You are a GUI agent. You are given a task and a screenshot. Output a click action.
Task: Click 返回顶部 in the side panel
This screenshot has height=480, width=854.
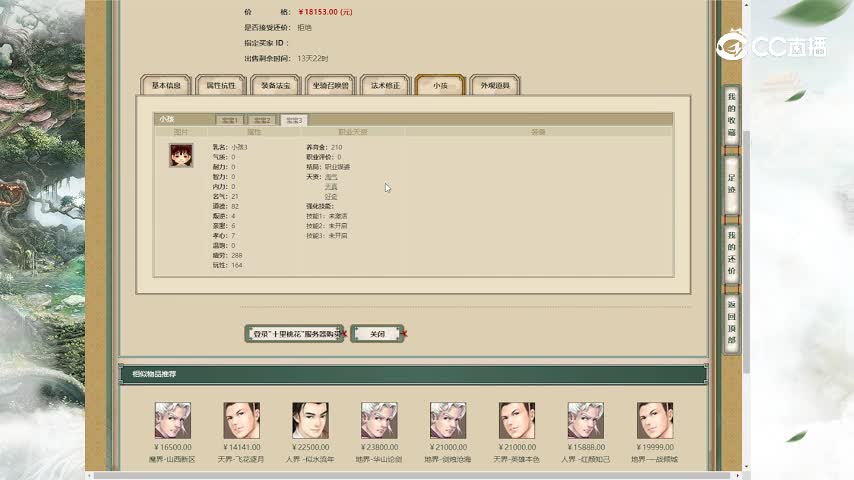pyautogui.click(x=731, y=322)
